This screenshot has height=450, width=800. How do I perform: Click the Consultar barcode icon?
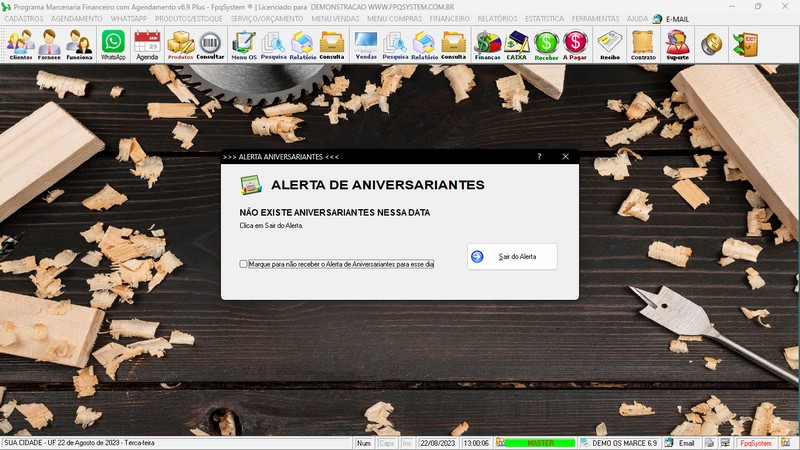210,44
